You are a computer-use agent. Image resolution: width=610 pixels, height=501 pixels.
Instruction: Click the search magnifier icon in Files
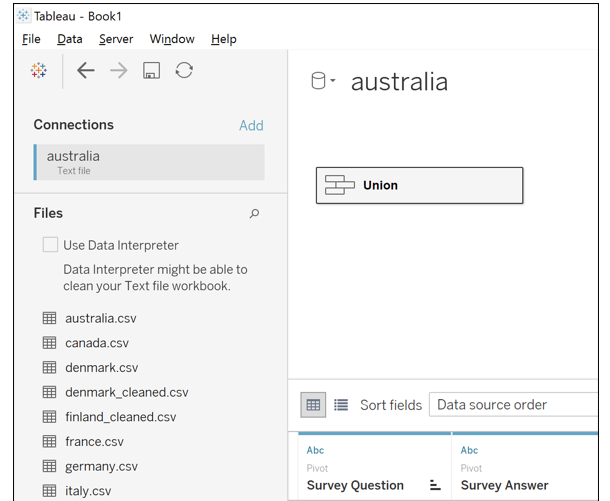[254, 213]
